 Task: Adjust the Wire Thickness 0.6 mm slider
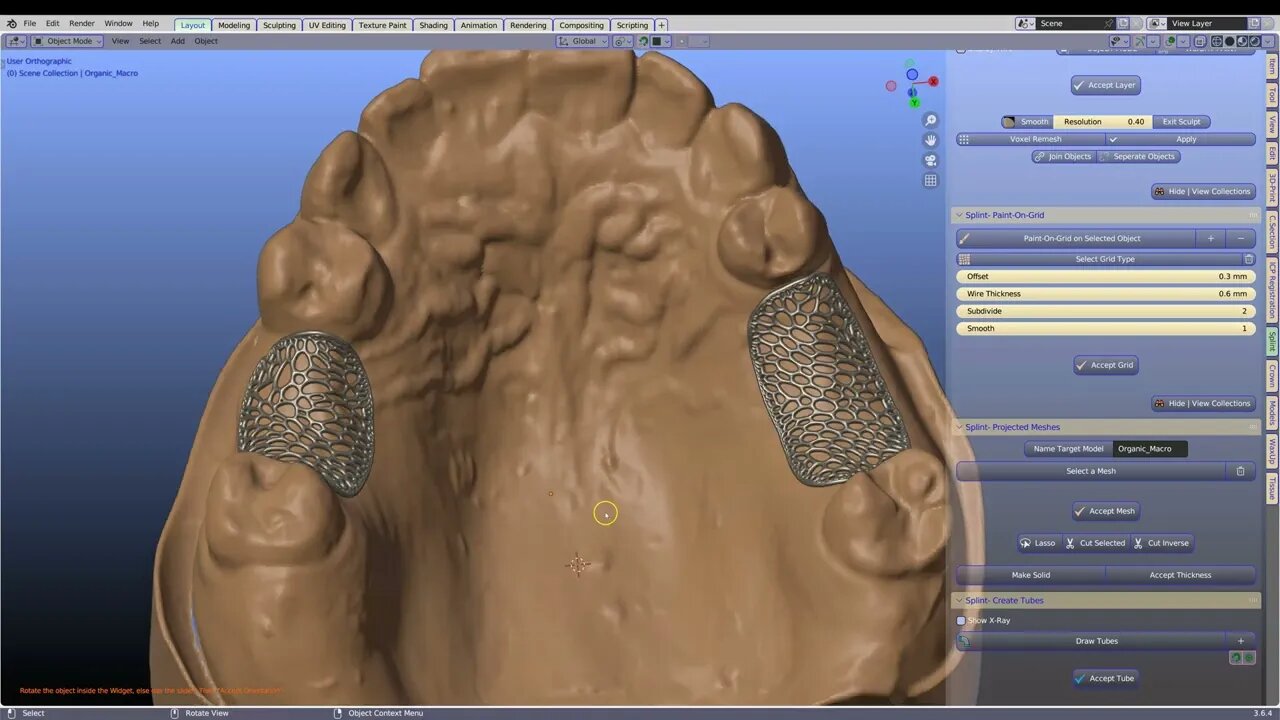(x=1106, y=294)
